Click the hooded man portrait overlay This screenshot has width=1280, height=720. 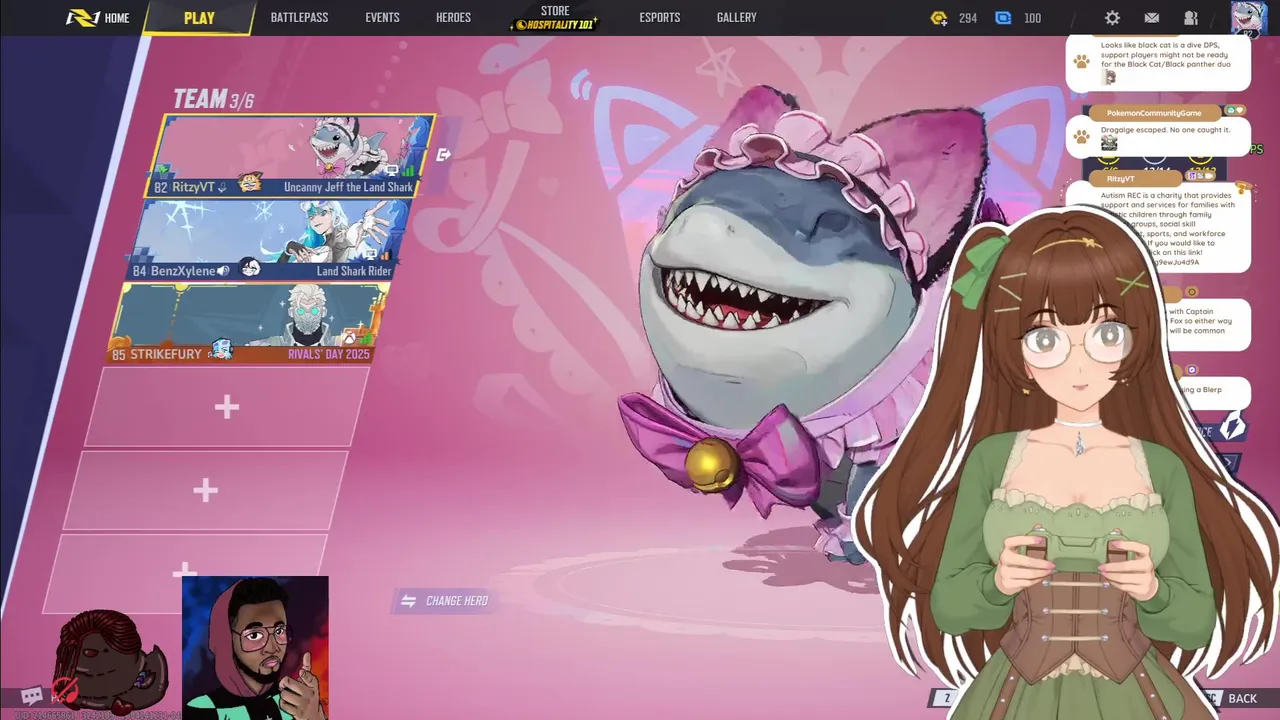(x=255, y=647)
